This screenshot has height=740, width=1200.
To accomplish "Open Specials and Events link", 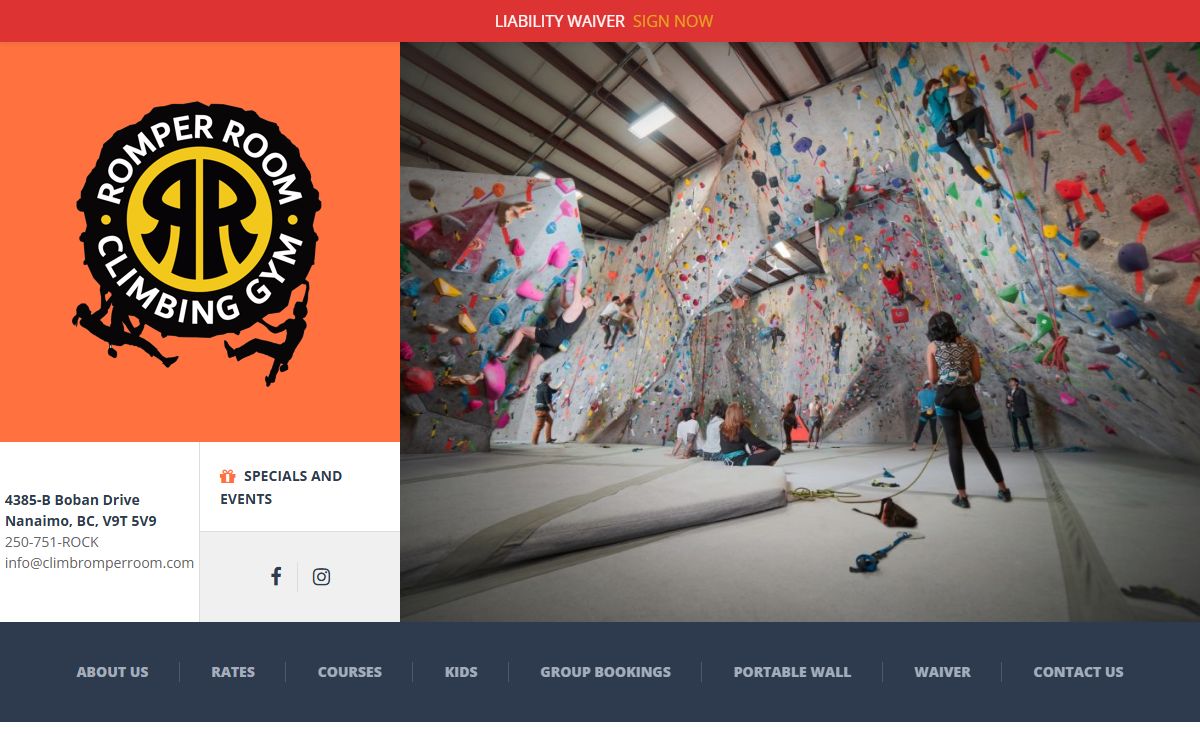I will click(281, 487).
